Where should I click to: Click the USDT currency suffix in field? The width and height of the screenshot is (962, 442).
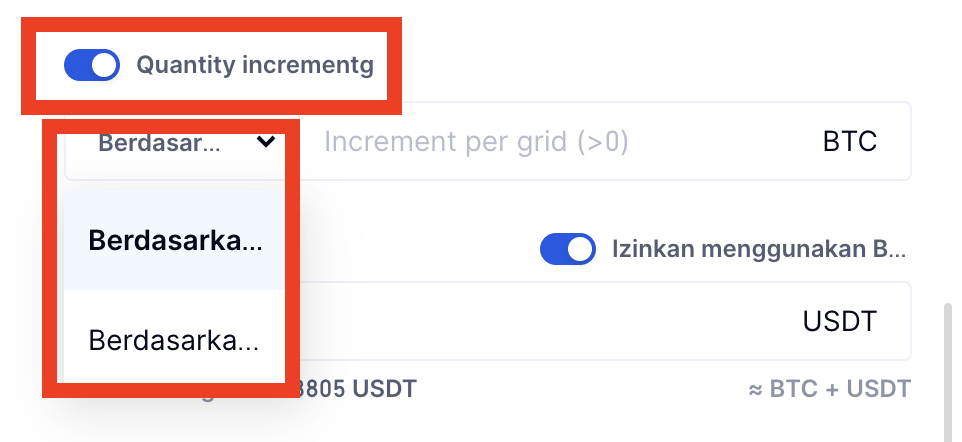pyautogui.click(x=839, y=321)
